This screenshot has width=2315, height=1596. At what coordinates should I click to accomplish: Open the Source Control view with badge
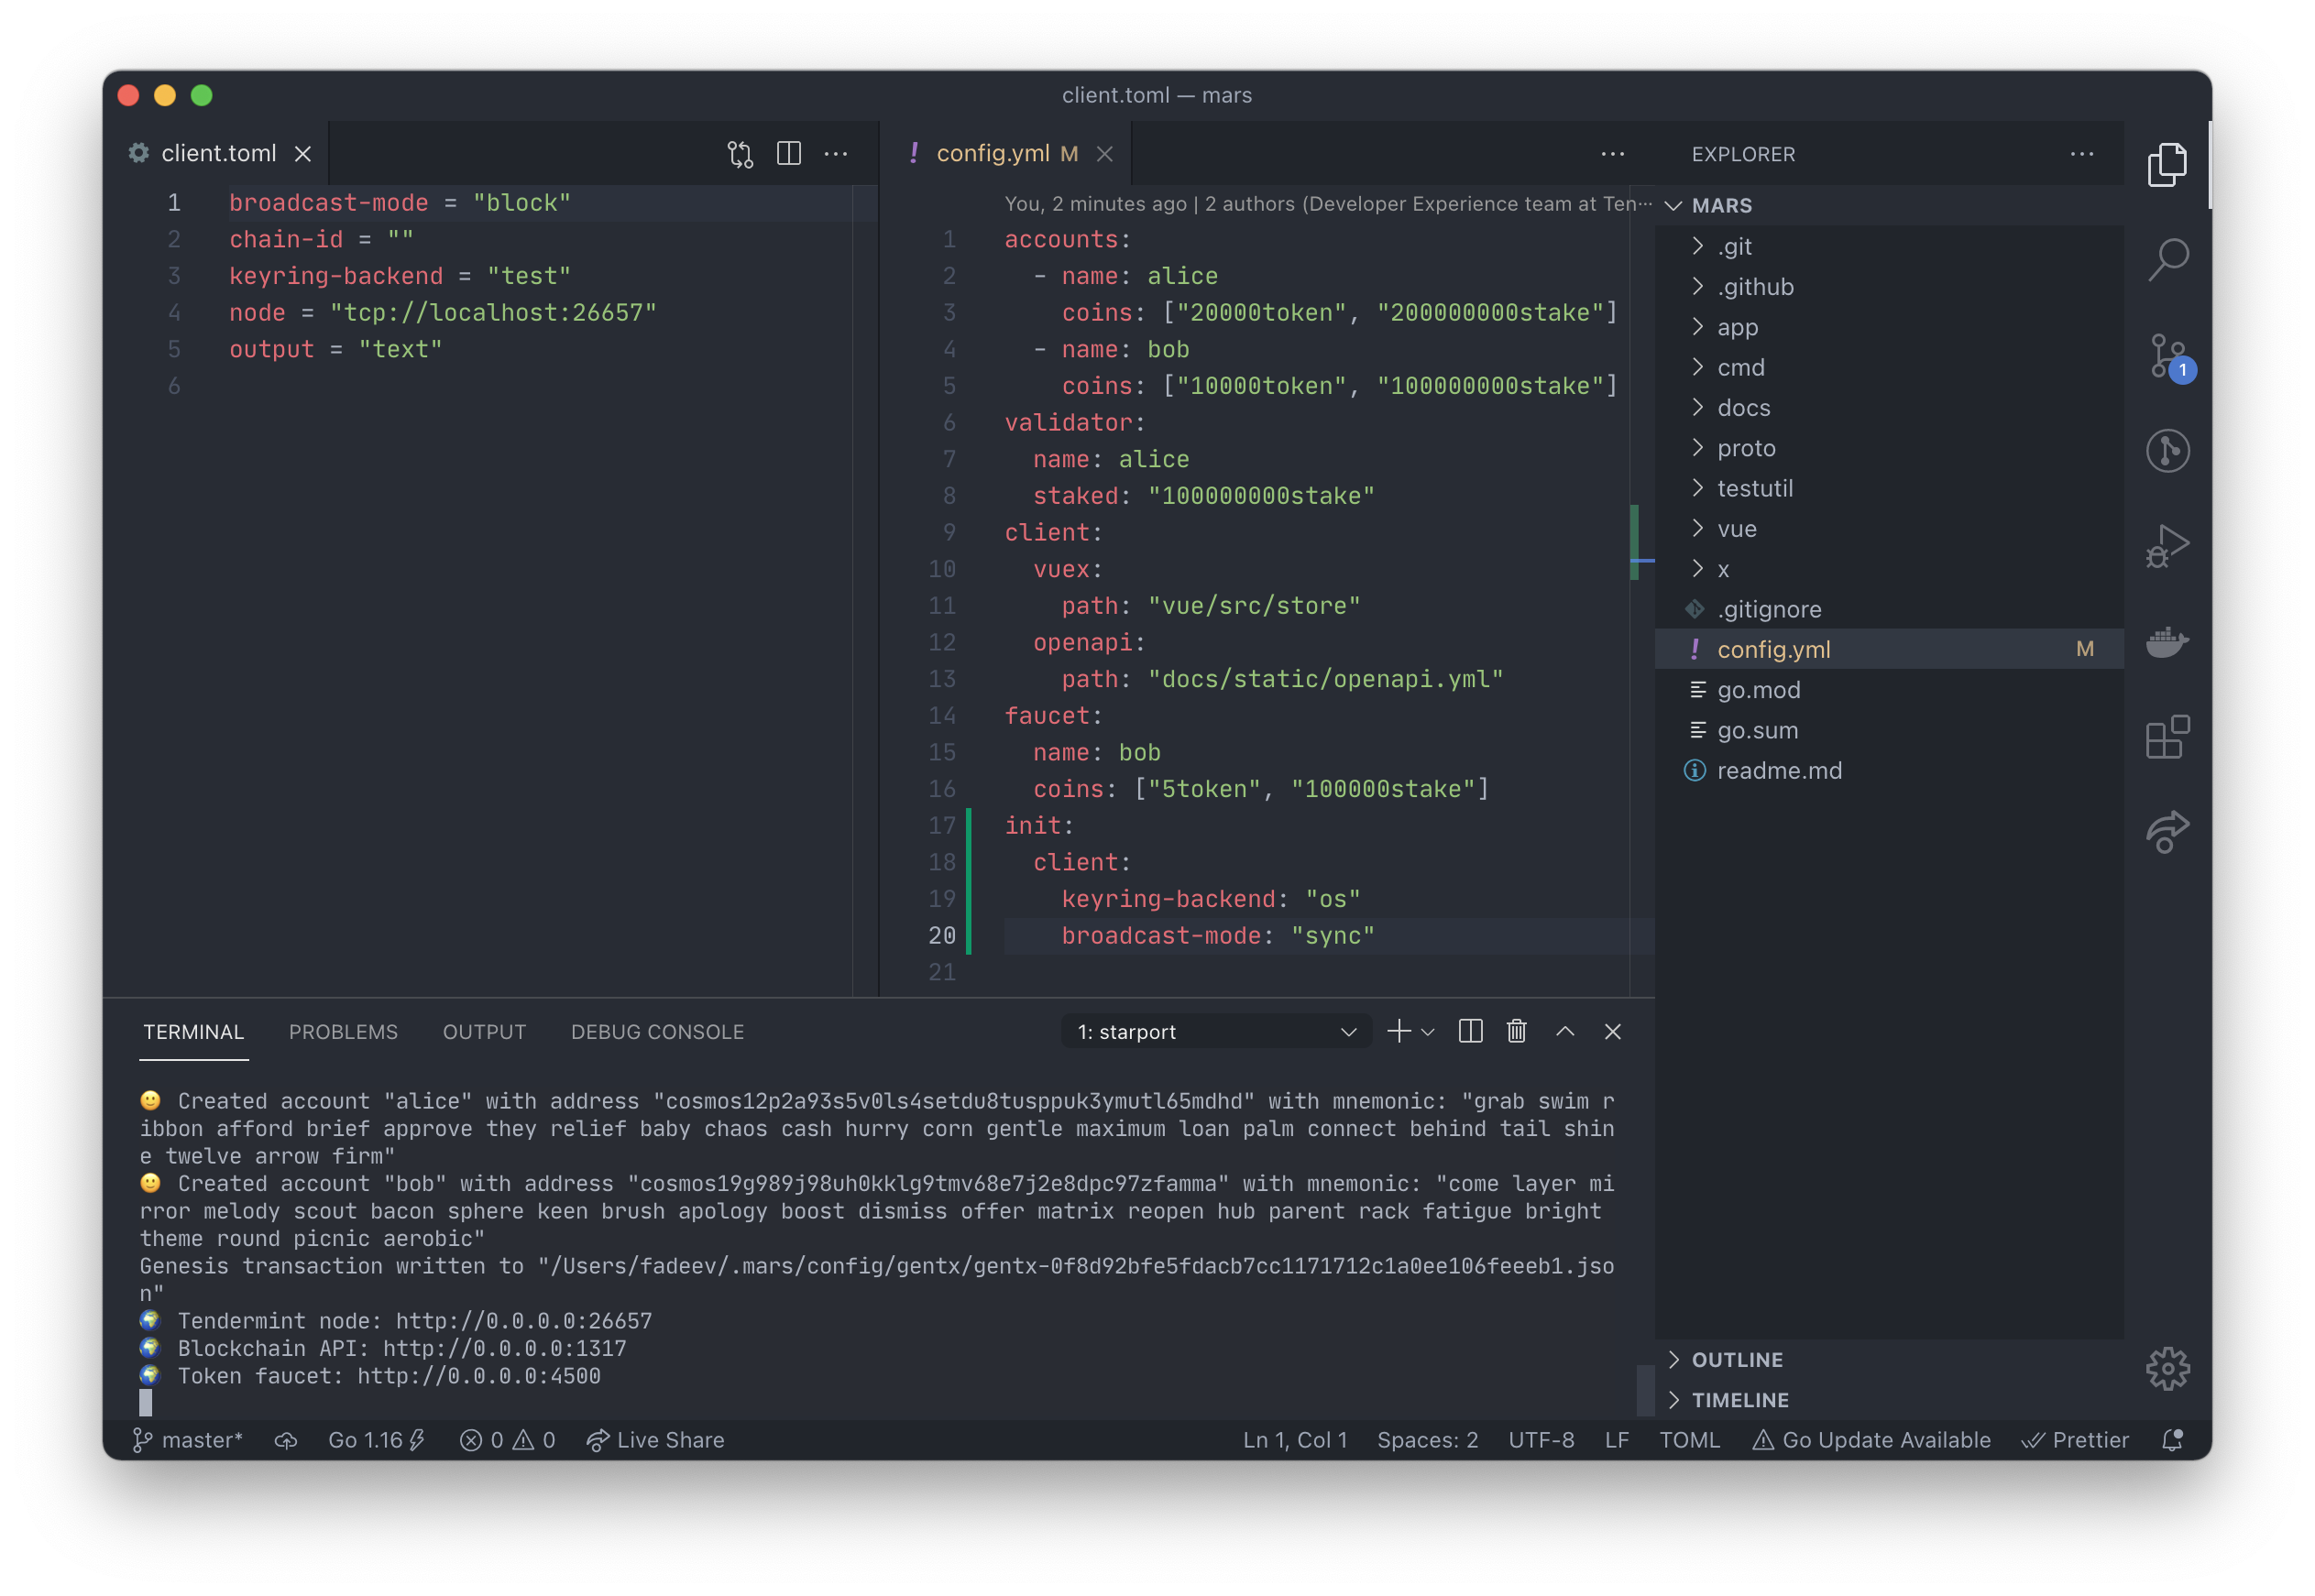tap(2167, 355)
